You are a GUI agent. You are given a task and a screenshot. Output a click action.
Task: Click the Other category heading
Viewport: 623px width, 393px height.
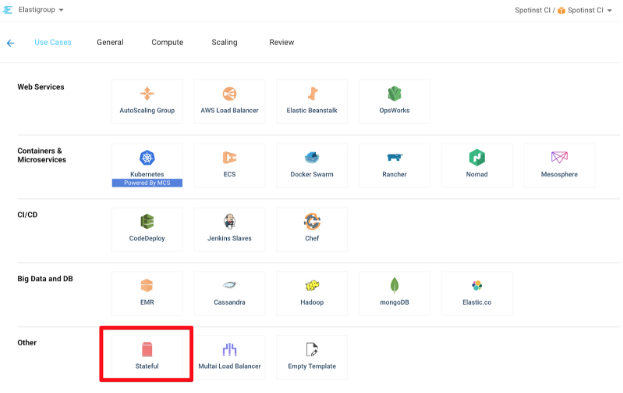click(27, 343)
